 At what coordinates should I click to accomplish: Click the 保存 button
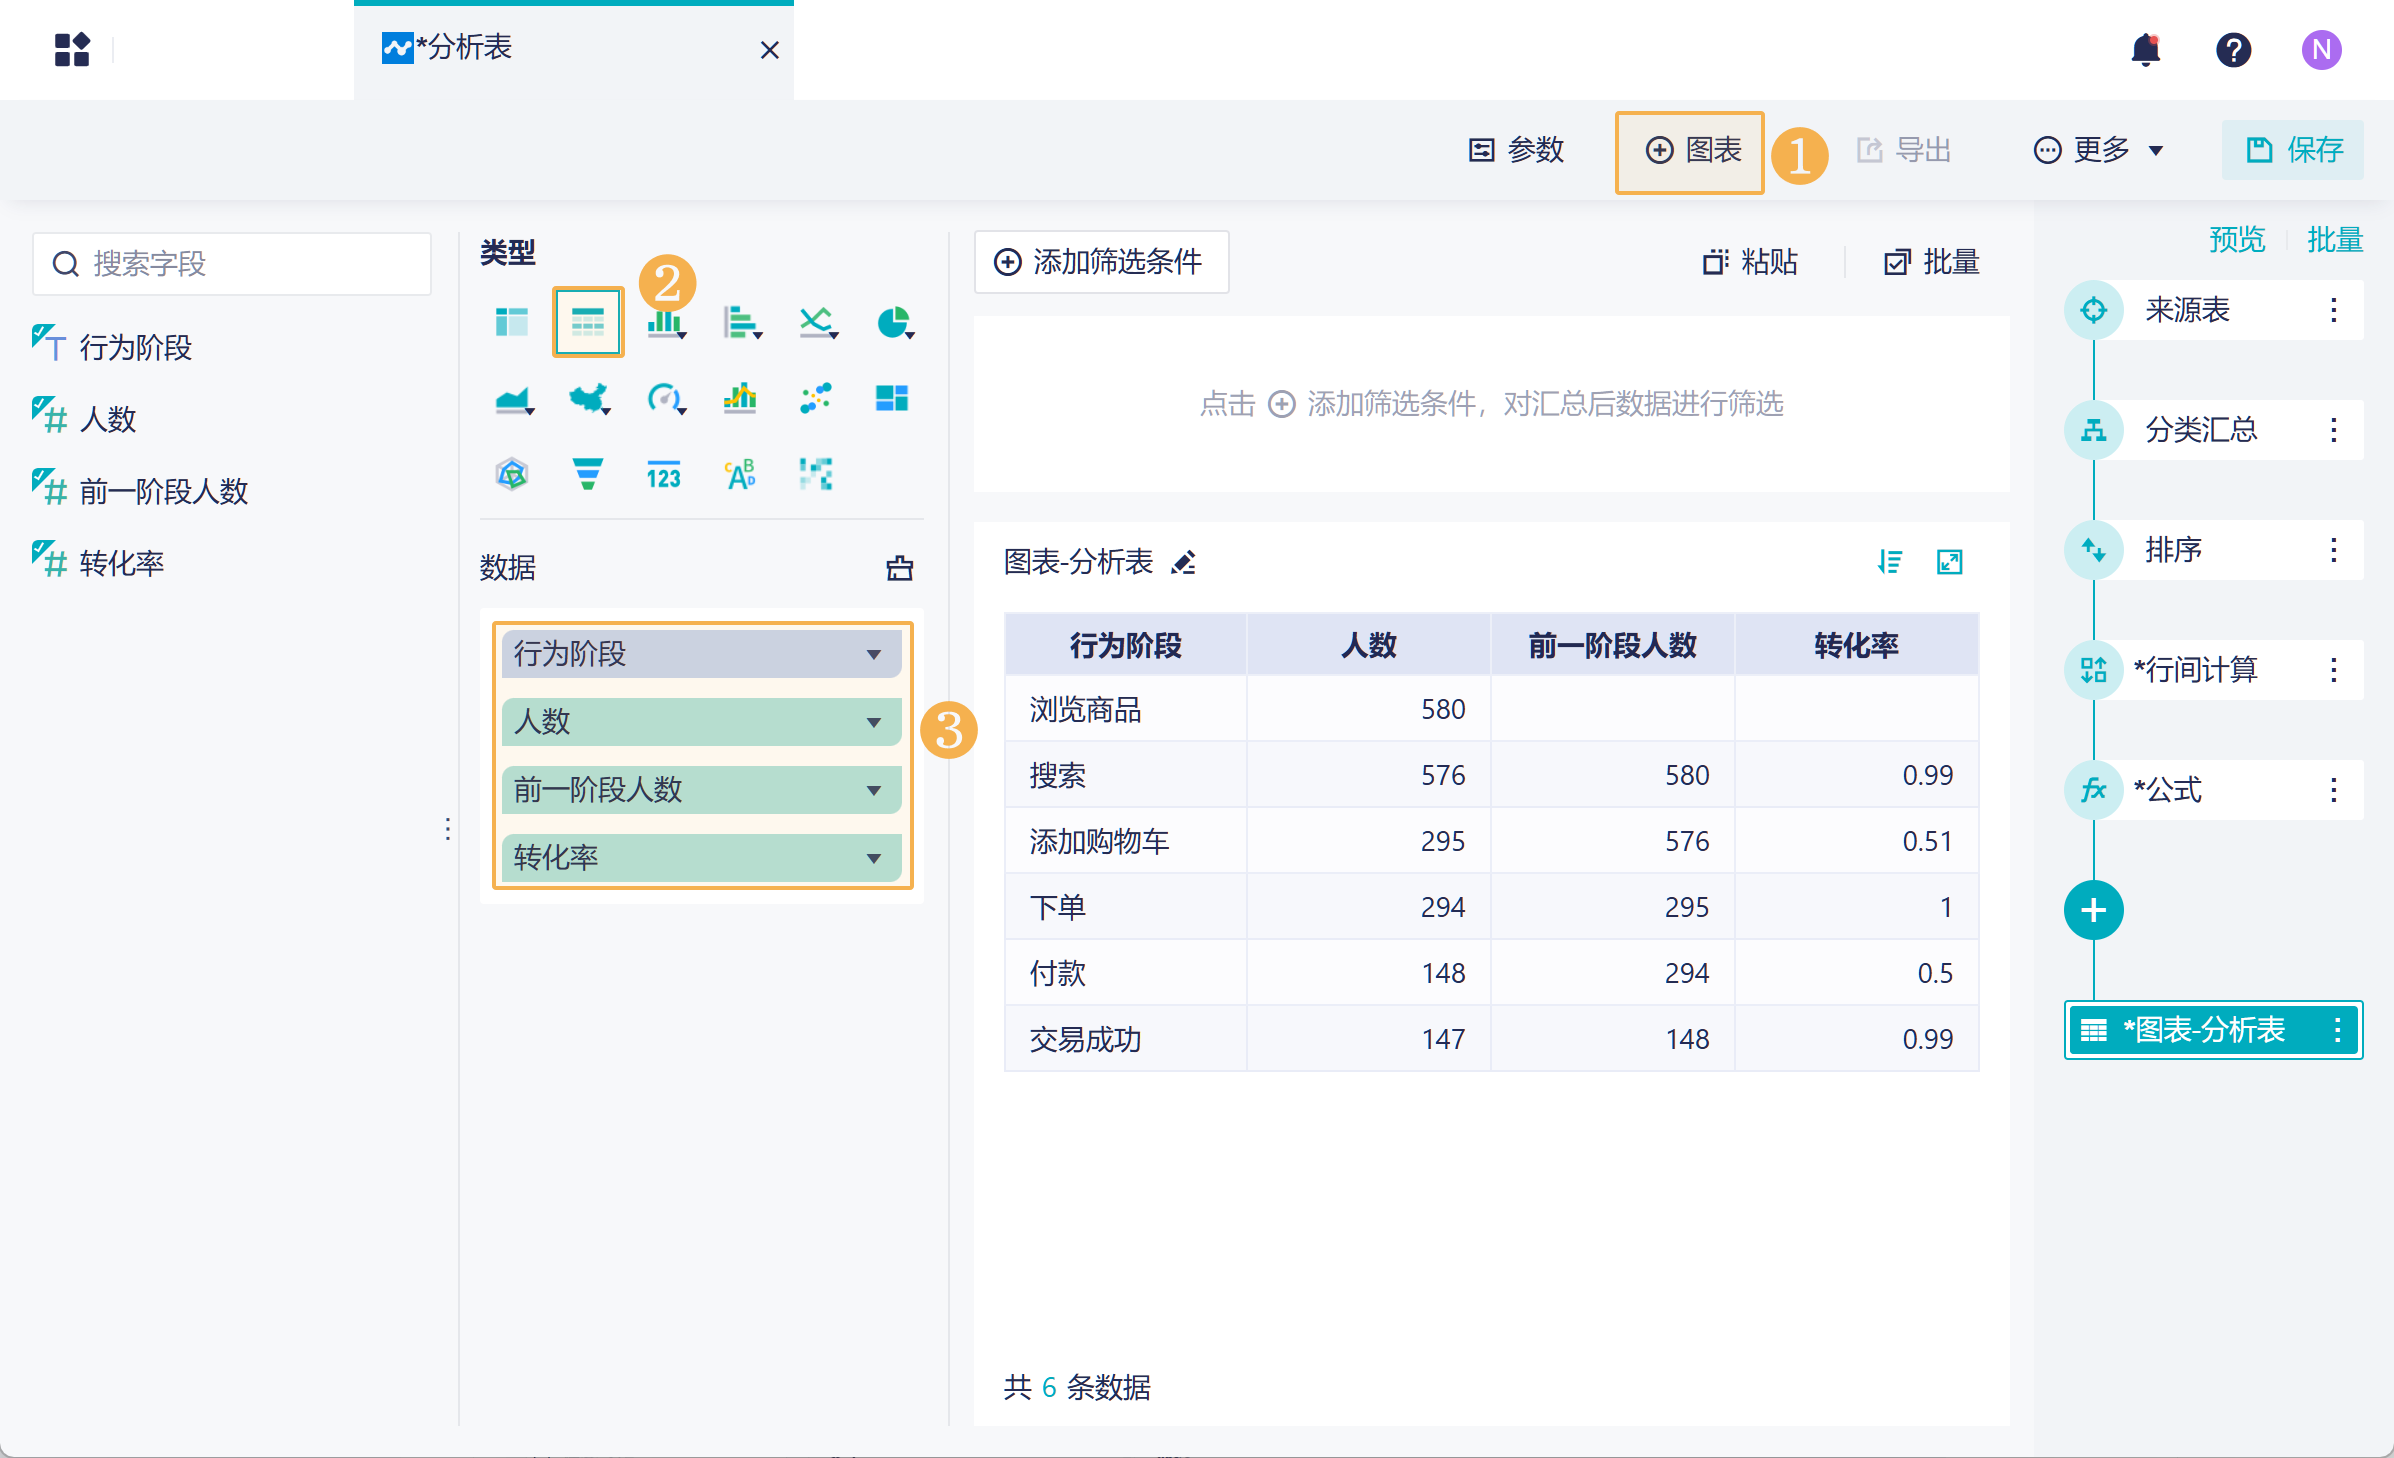[x=2292, y=150]
